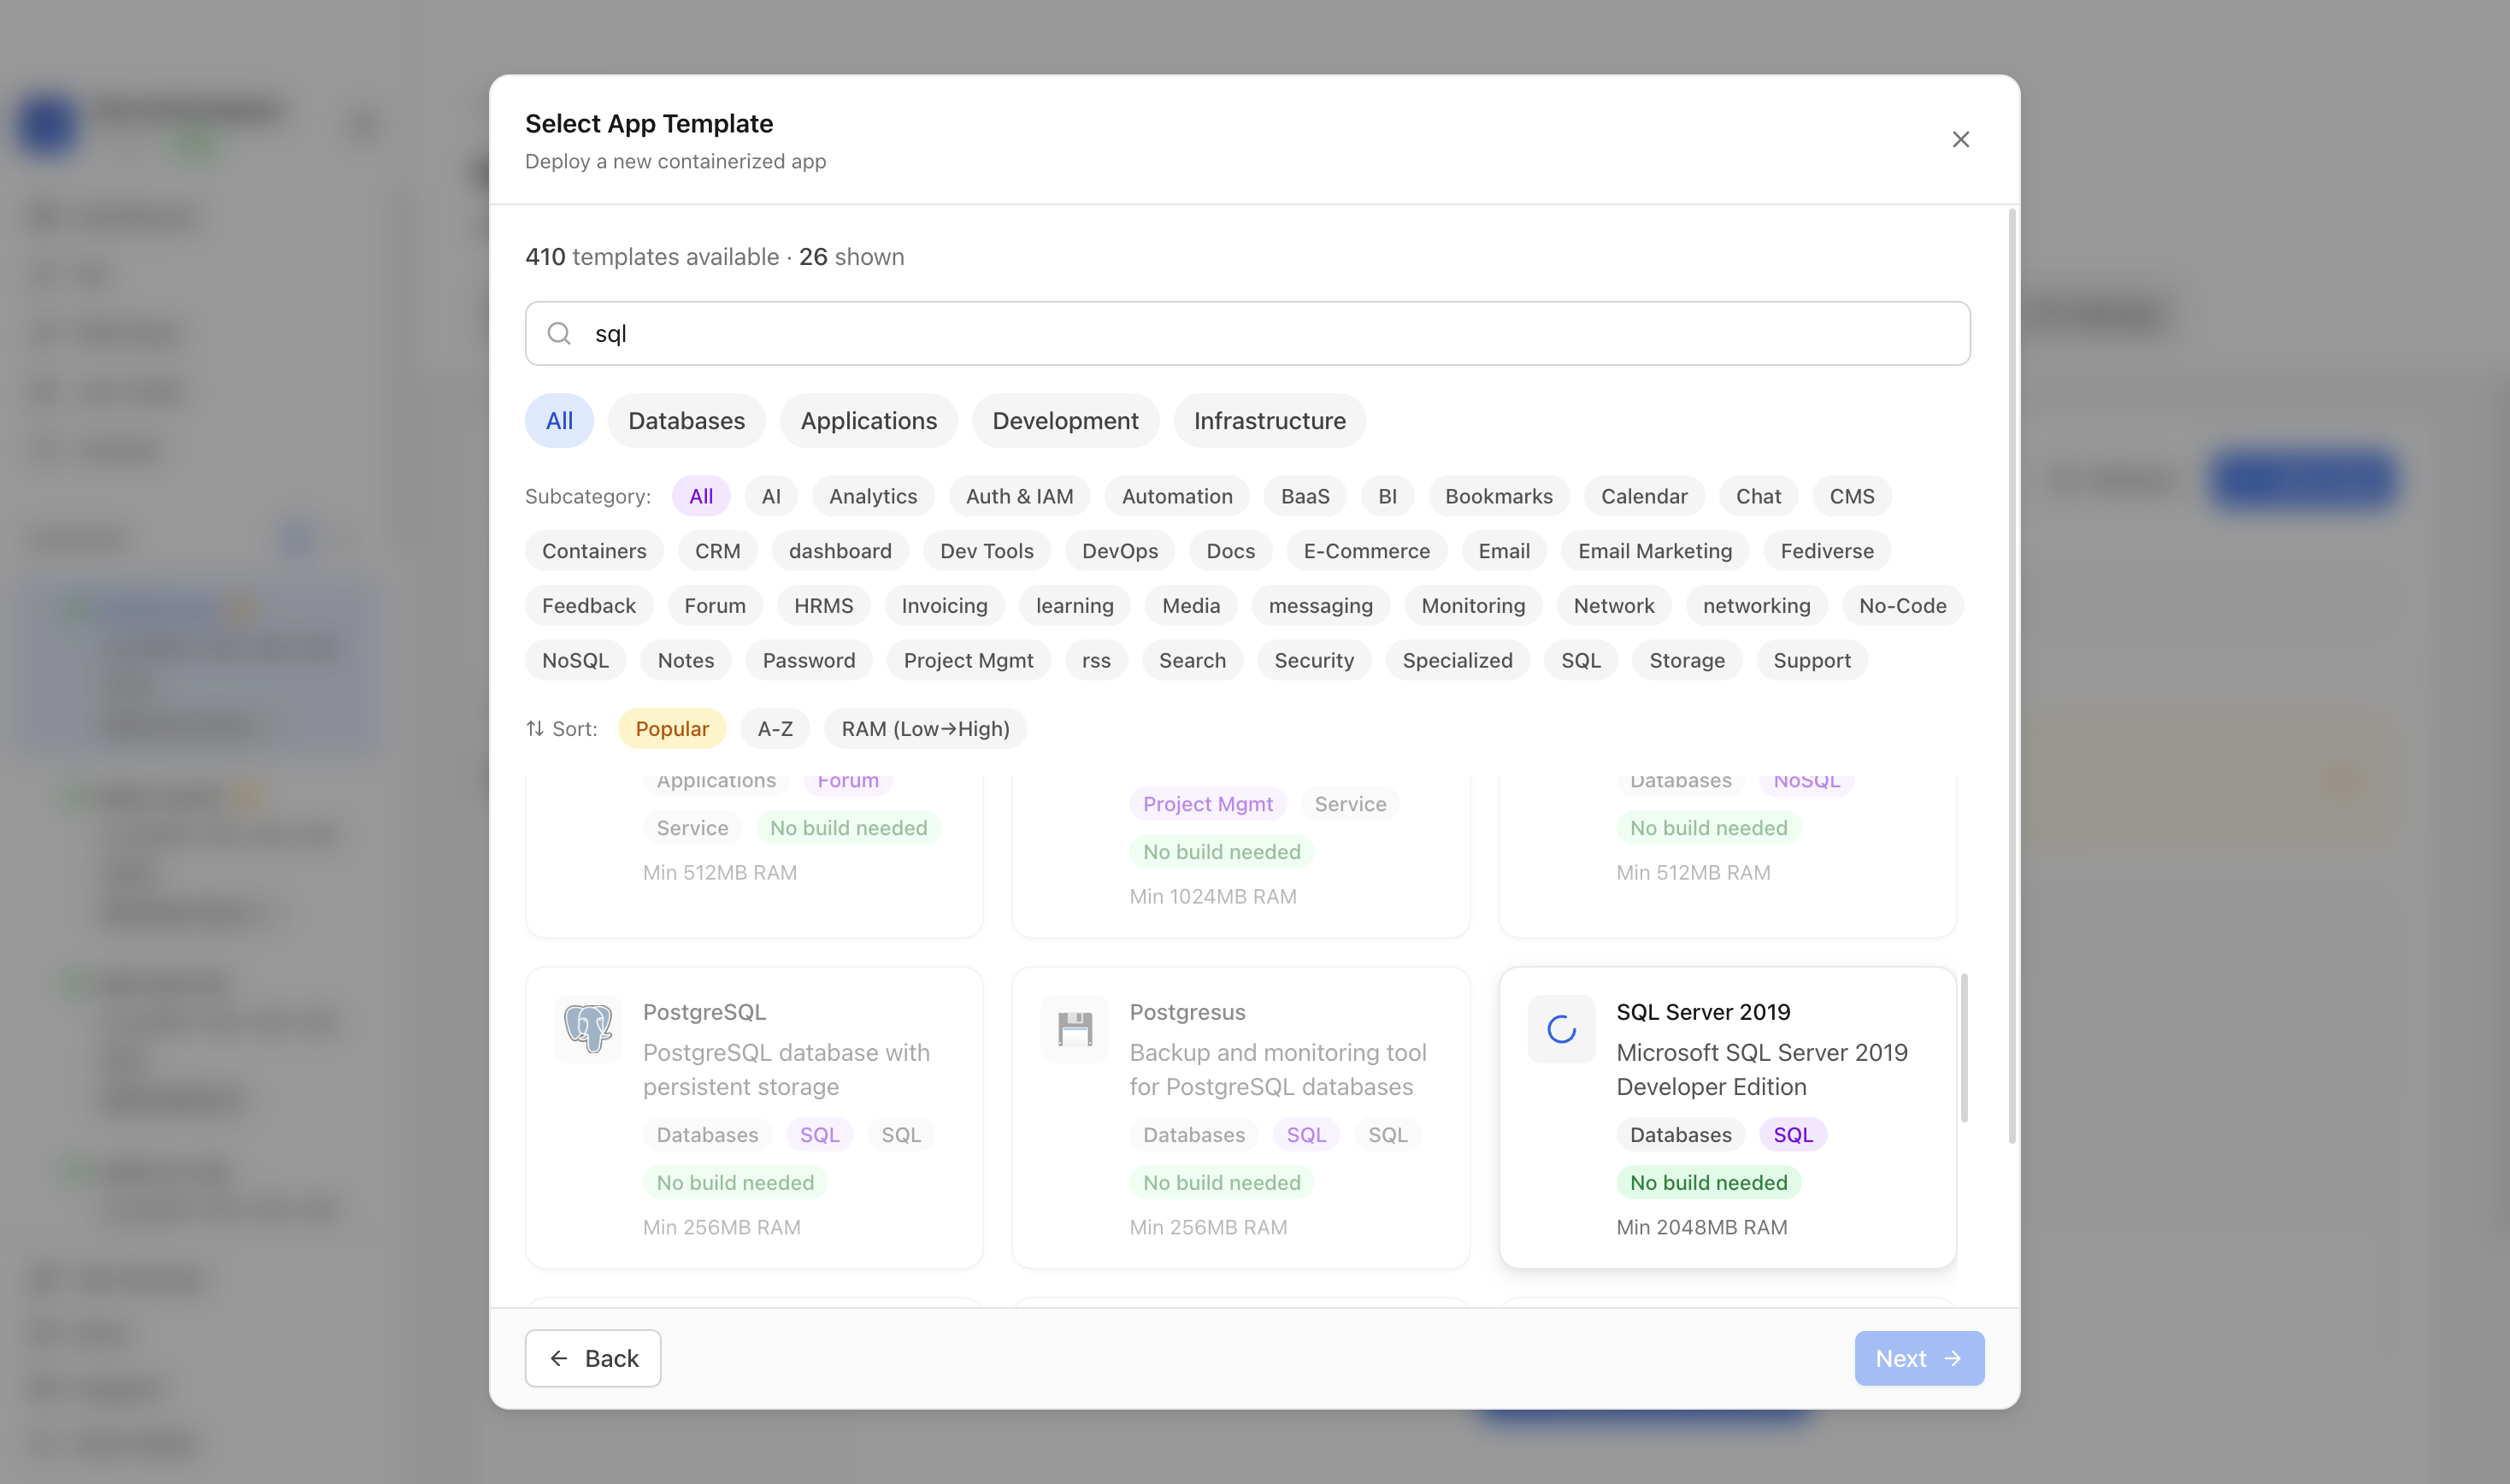Filter by Specialized subcategory
The width and height of the screenshot is (2510, 1484).
pos(1457,660)
